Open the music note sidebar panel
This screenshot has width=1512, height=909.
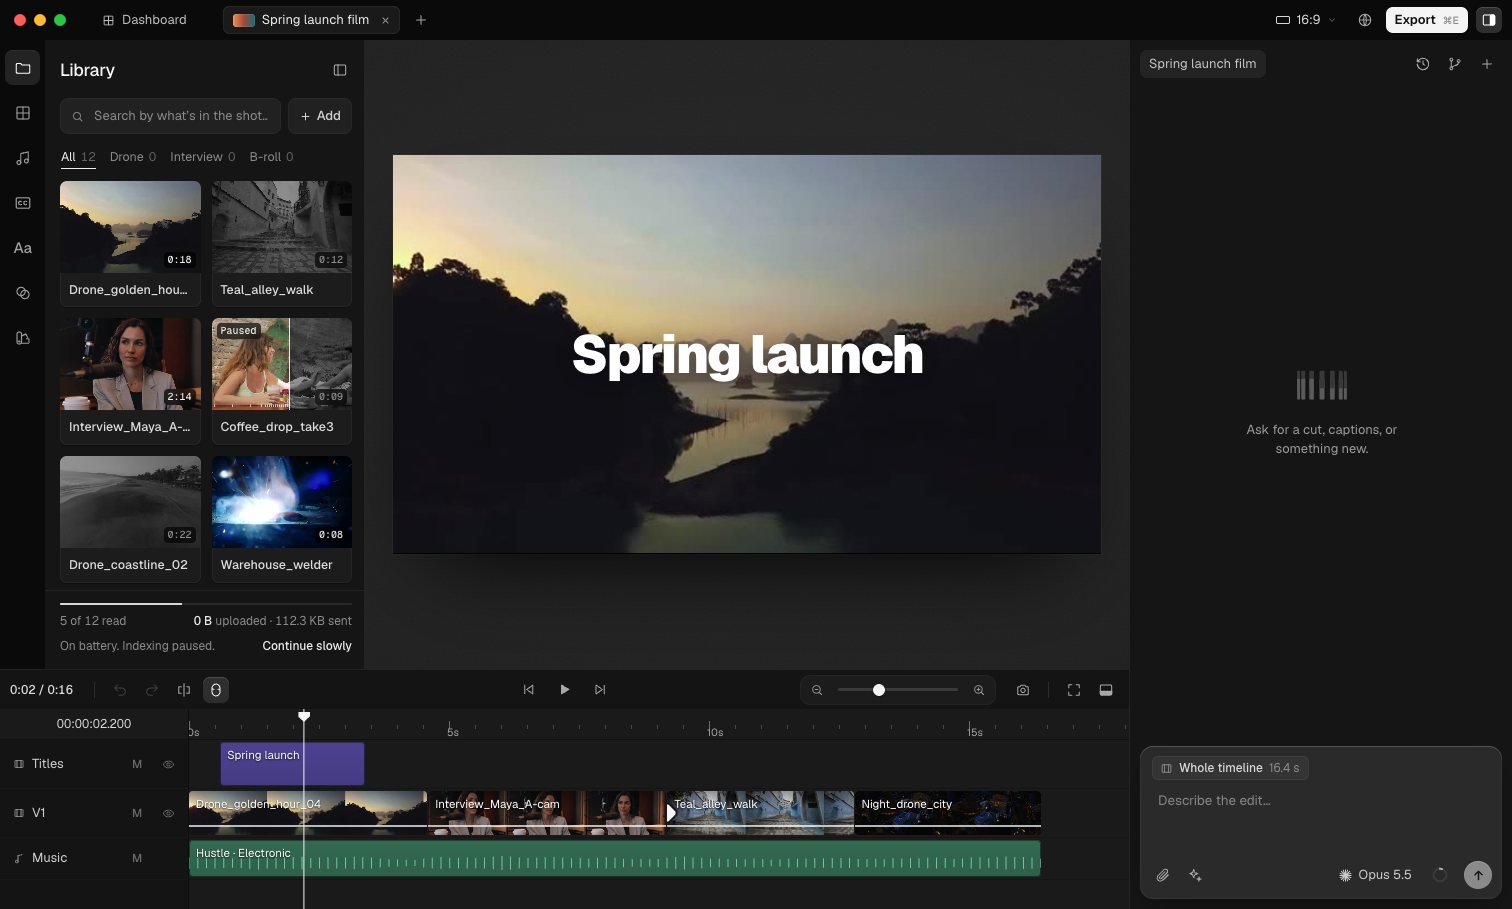[23, 158]
